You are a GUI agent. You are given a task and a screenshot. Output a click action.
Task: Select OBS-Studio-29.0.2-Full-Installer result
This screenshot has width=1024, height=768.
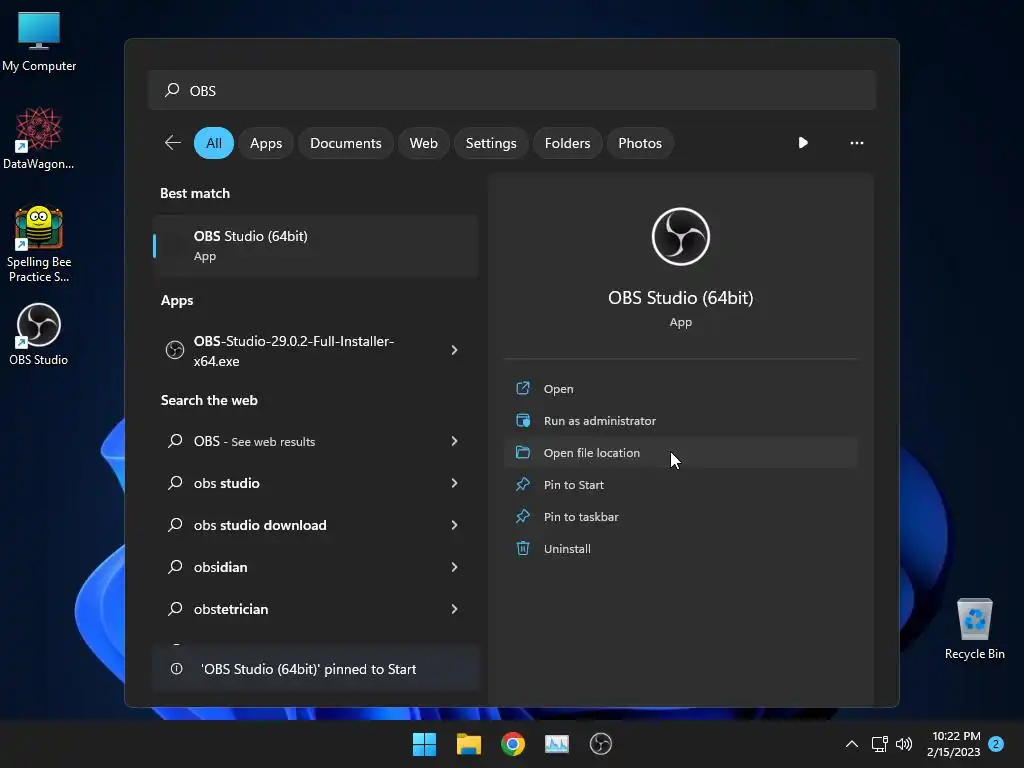coord(316,351)
